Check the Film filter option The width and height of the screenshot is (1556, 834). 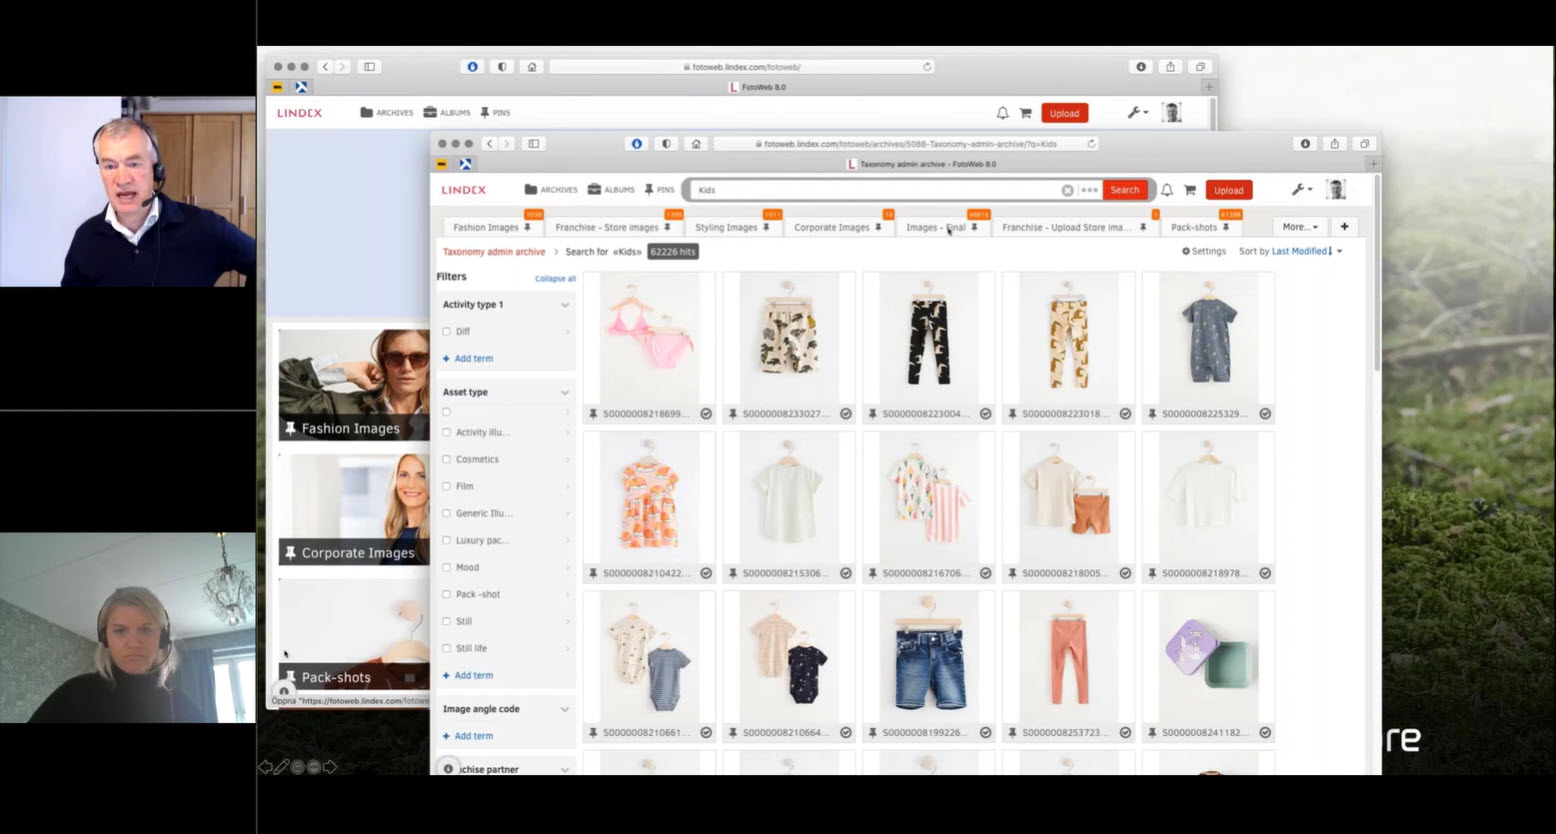pyautogui.click(x=446, y=486)
